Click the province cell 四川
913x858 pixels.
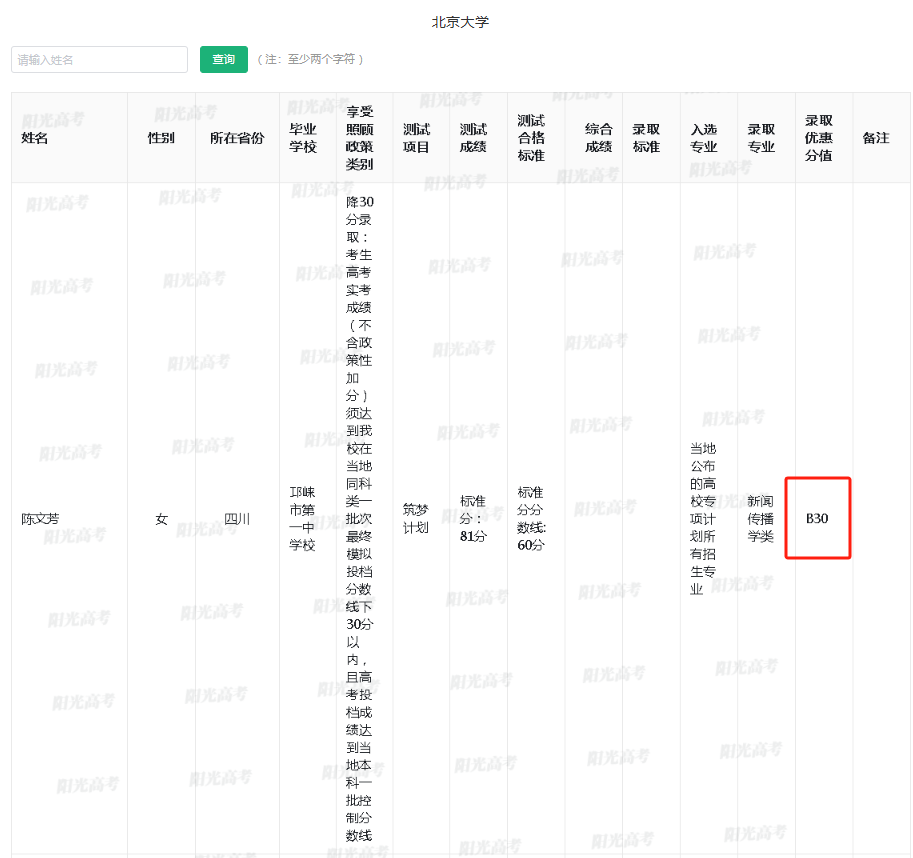pyautogui.click(x=237, y=519)
